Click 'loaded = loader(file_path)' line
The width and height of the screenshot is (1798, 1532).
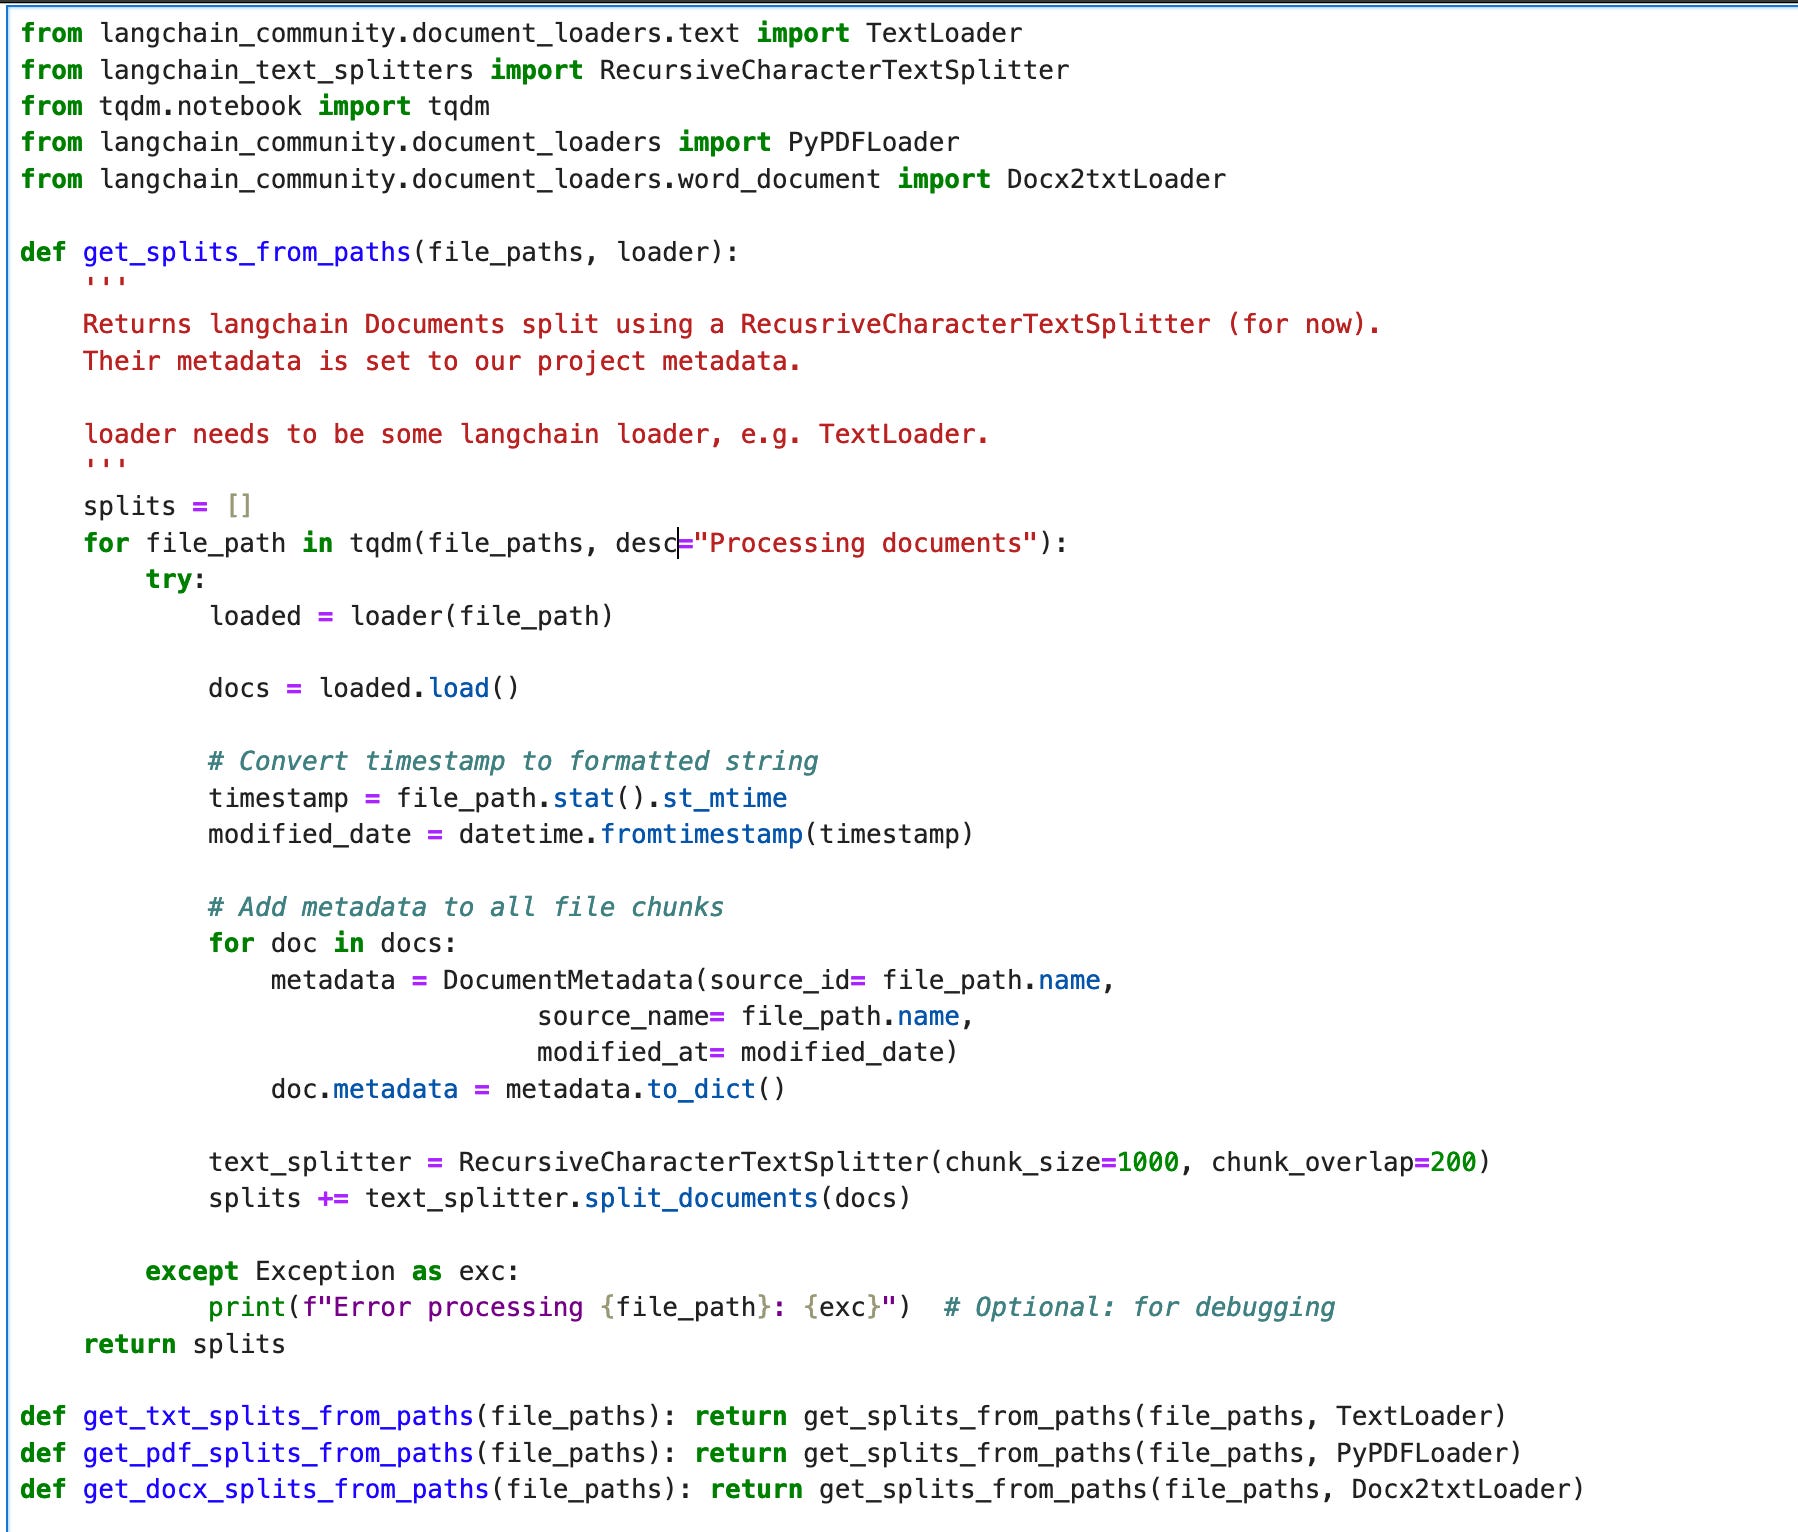click(x=411, y=616)
